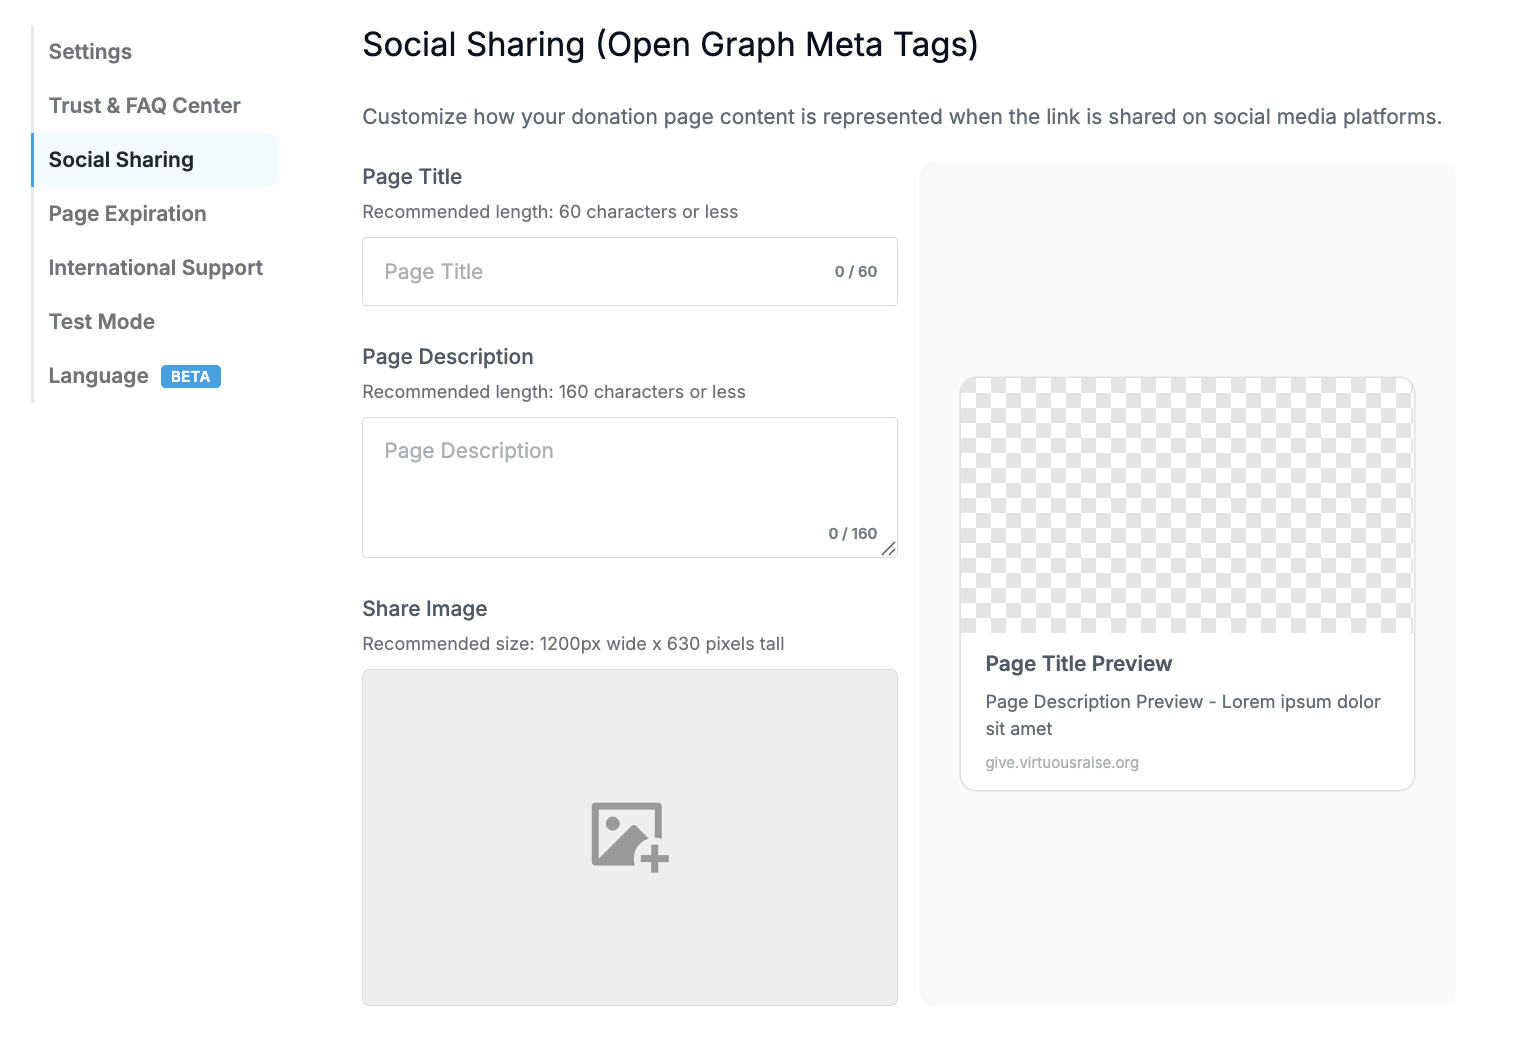The height and width of the screenshot is (1046, 1516).
Task: Click the Social Sharing page heading
Action: click(x=670, y=45)
